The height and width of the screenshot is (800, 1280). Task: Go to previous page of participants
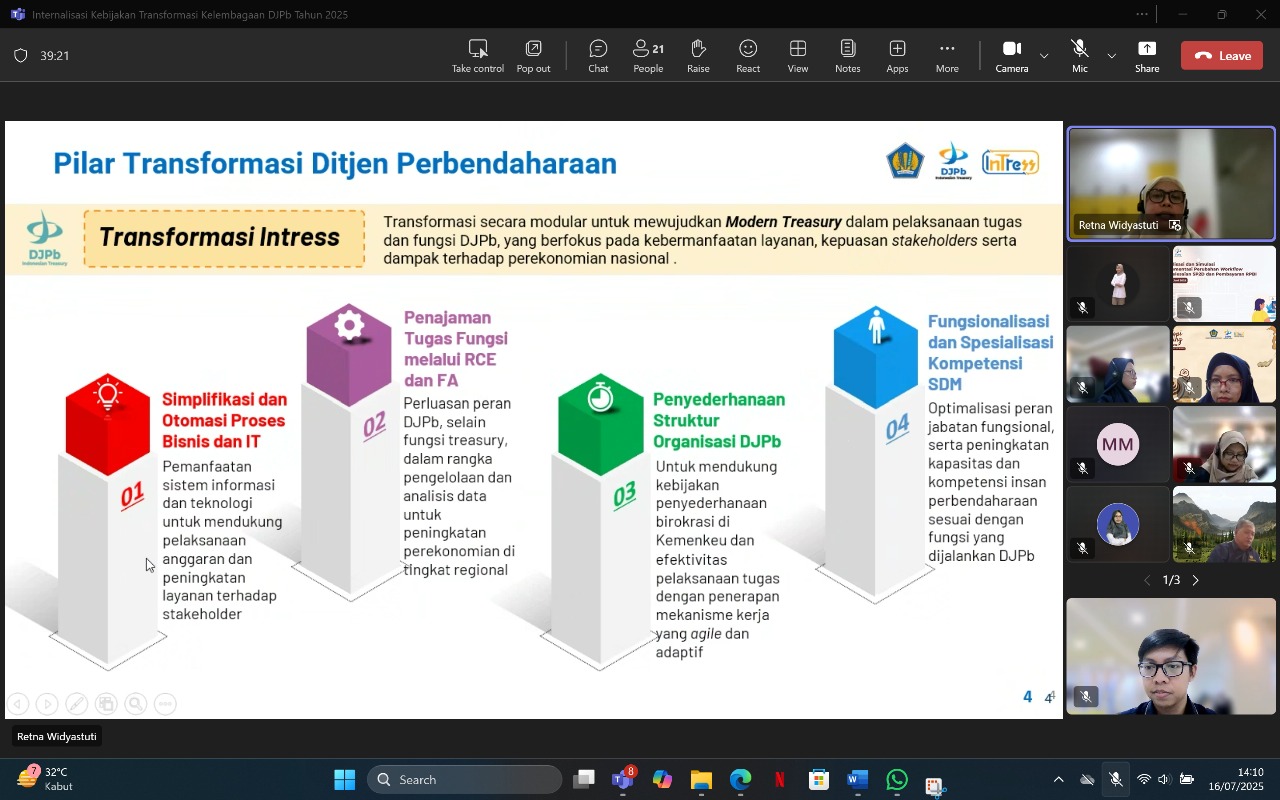pos(1147,580)
